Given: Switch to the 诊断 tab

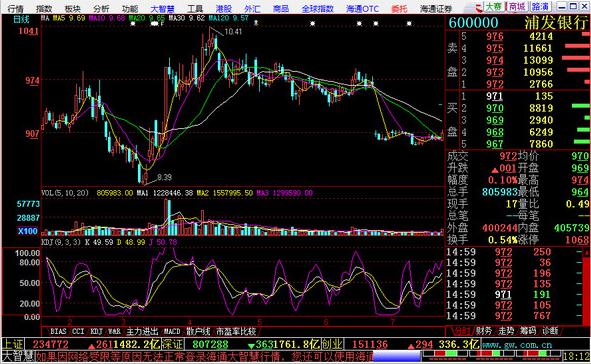Looking at the screenshot, I should tap(550, 331).
